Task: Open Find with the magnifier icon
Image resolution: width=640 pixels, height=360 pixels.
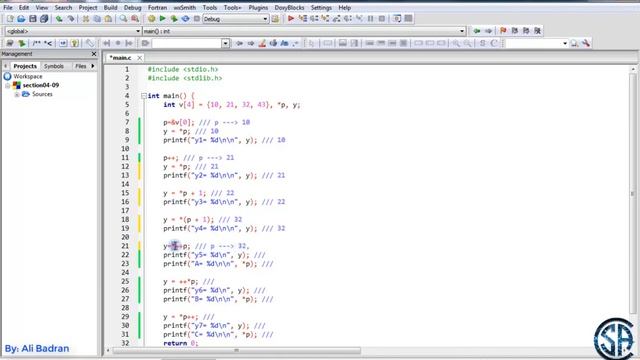Action: (x=123, y=19)
